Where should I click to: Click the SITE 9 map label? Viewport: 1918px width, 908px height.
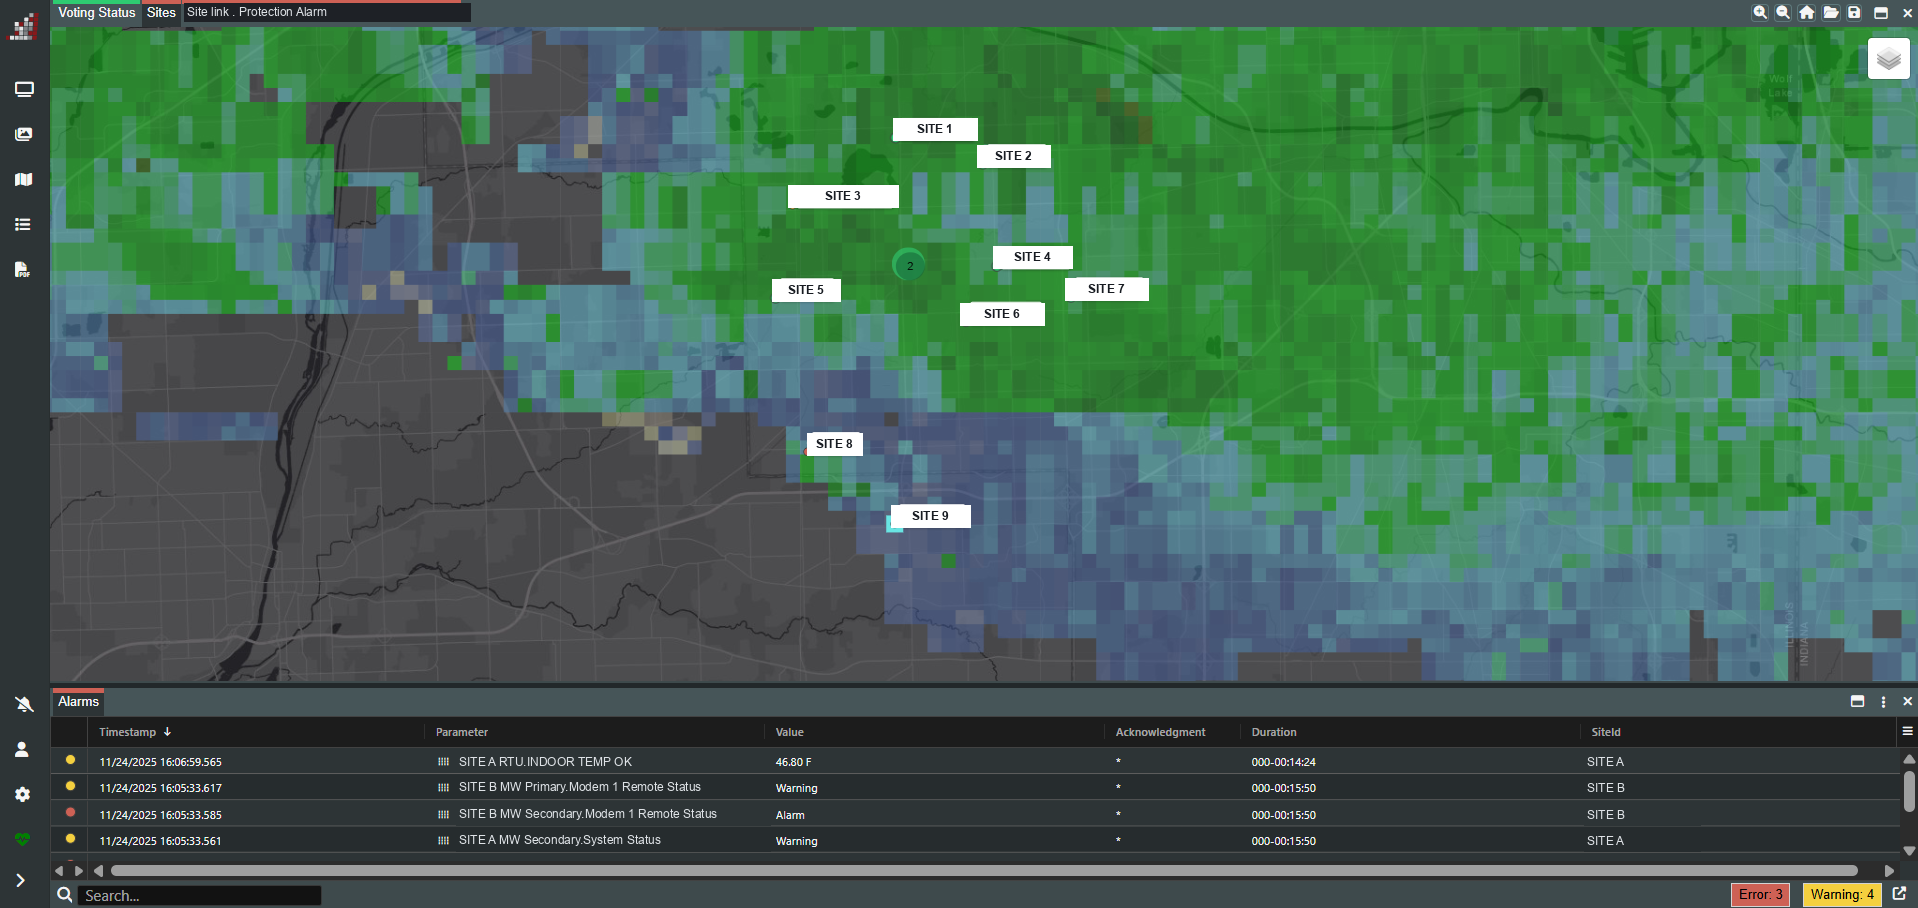pyautogui.click(x=930, y=516)
